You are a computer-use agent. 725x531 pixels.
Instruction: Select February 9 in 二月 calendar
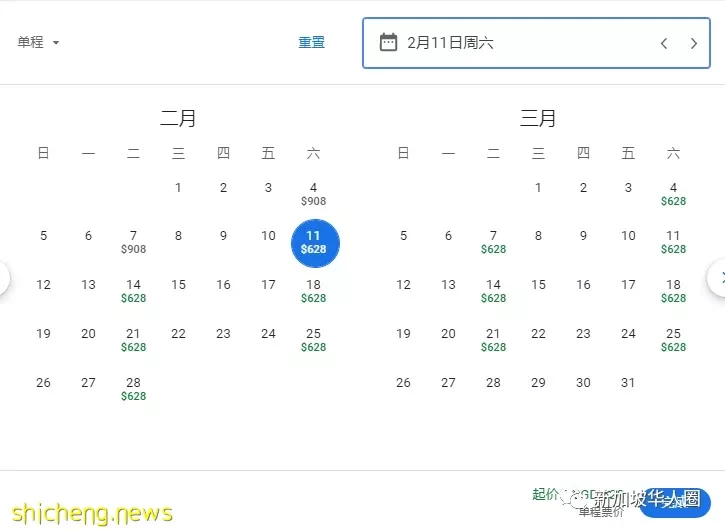point(223,236)
